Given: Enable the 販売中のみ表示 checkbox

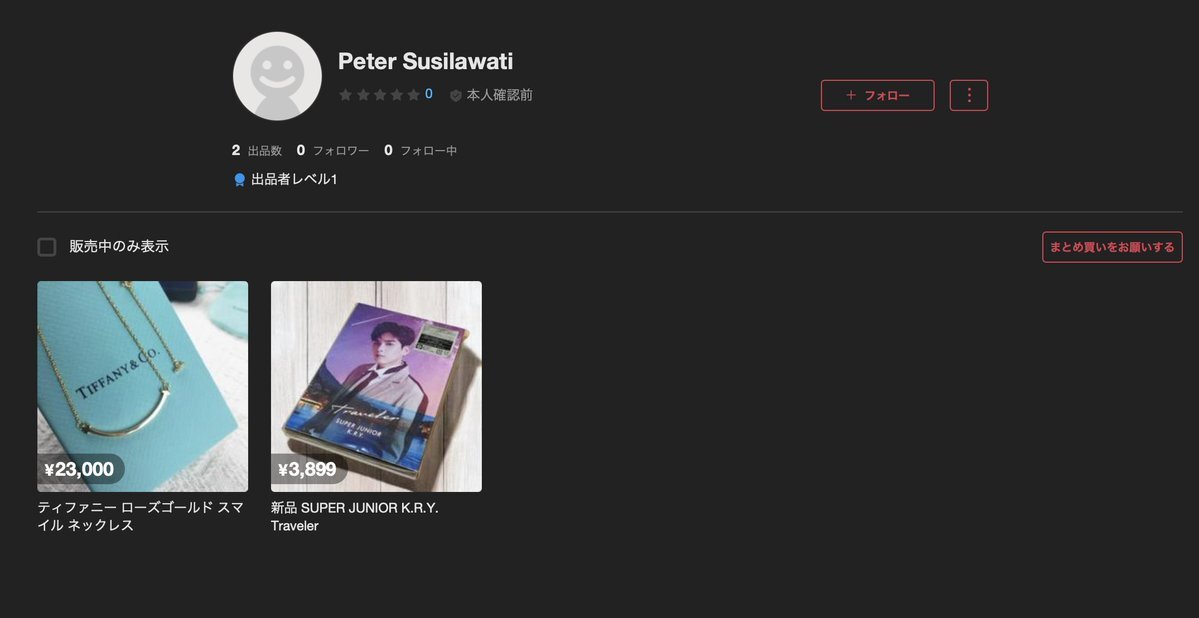Looking at the screenshot, I should pos(47,247).
